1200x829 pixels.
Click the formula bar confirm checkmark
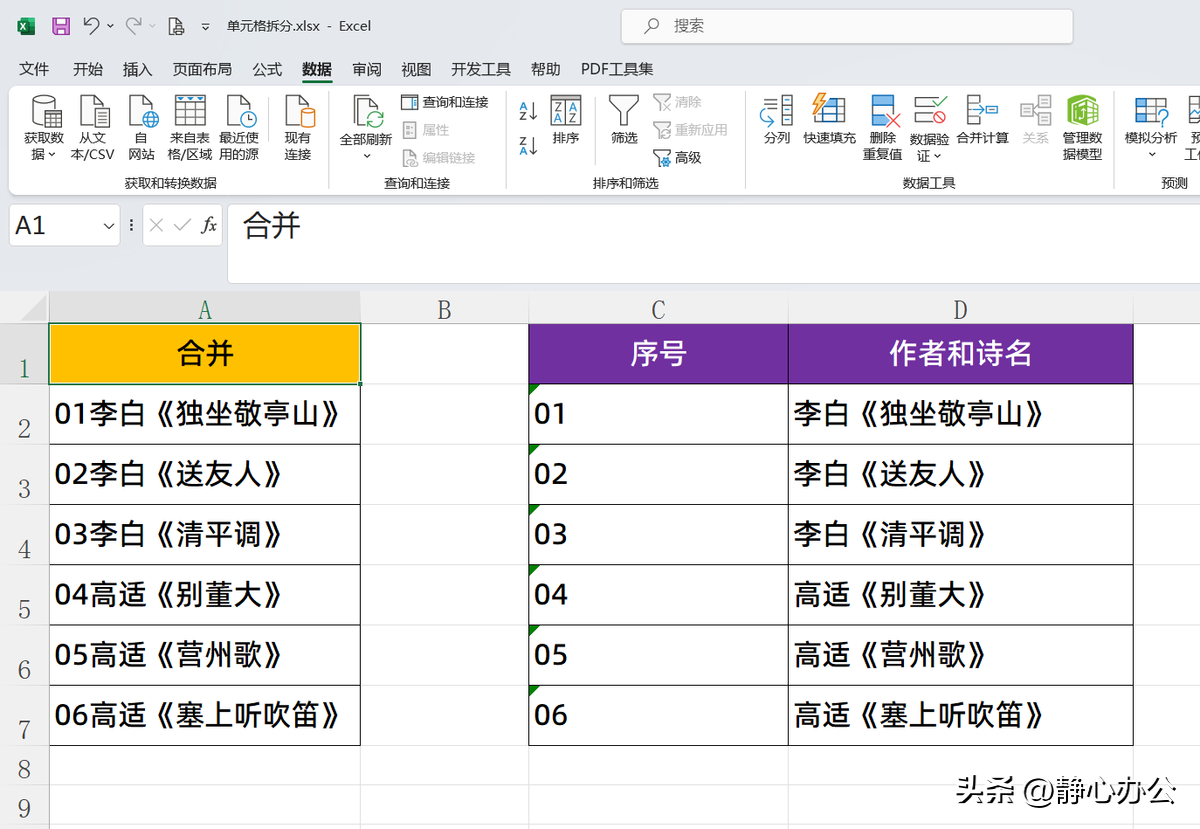(182, 226)
